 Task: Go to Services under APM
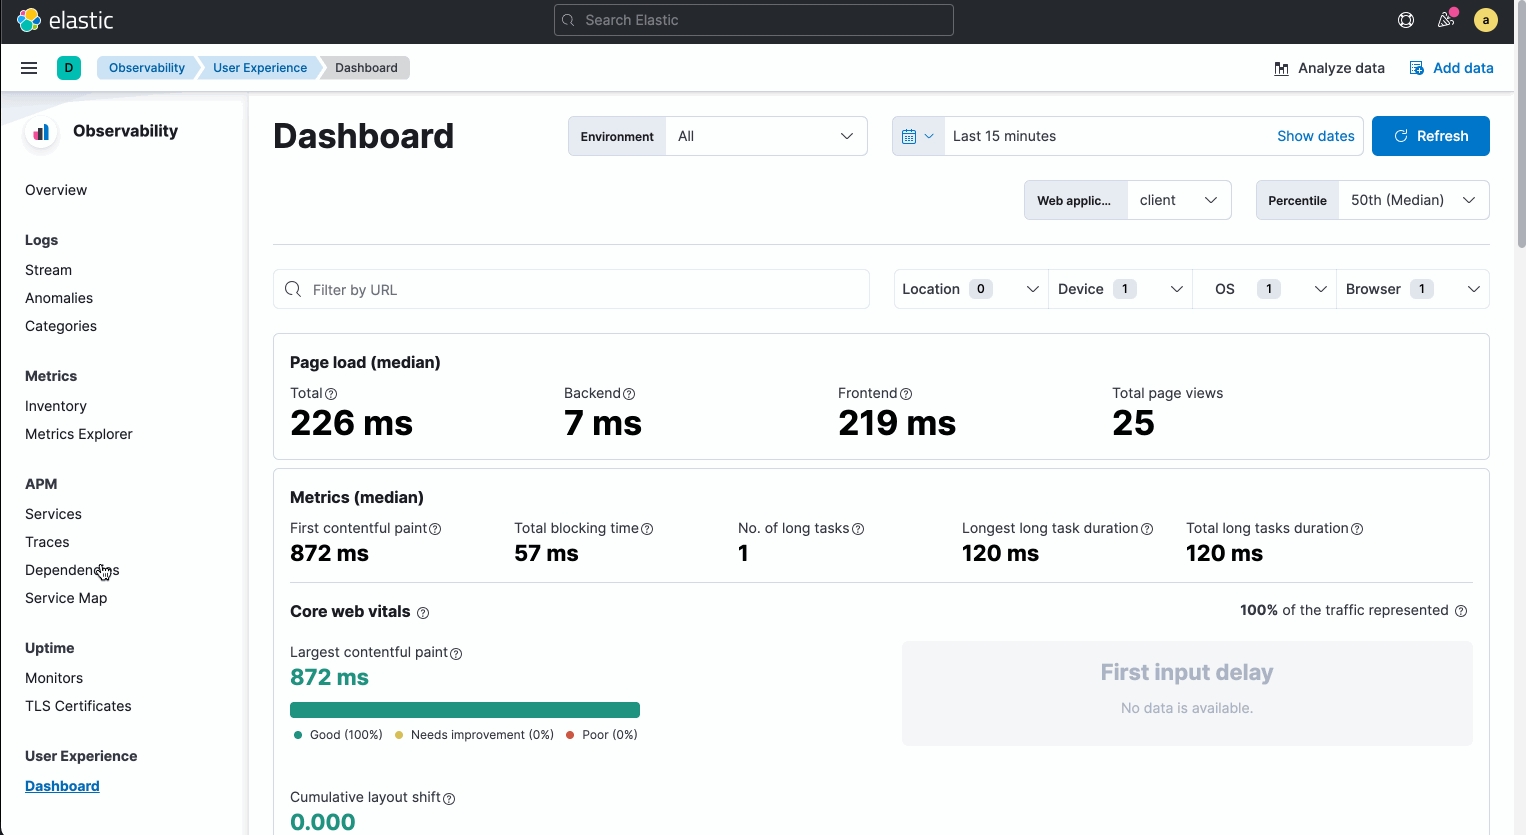pyautogui.click(x=53, y=514)
